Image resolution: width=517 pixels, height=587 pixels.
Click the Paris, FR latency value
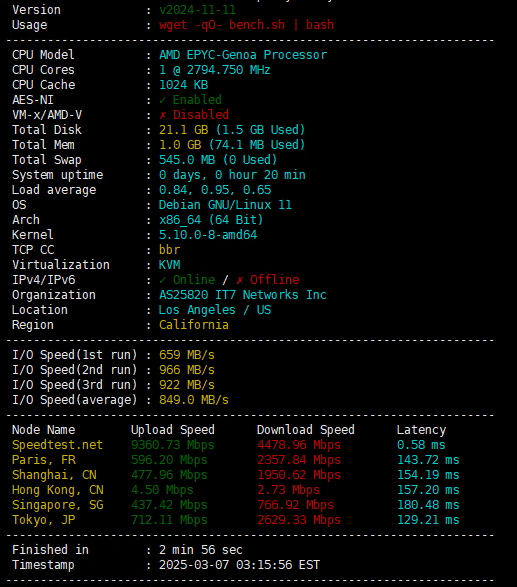click(428, 460)
